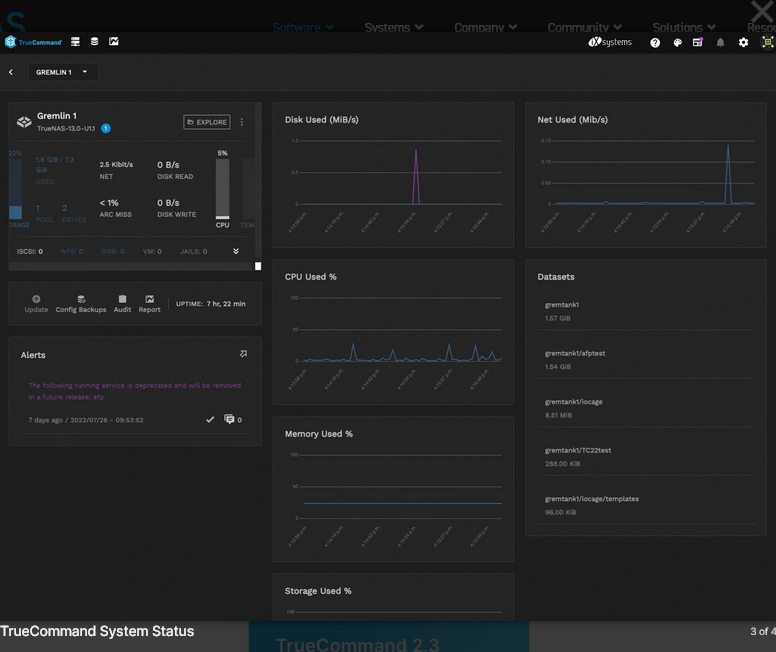Open the dashboard servers icon in the toolbar
The width and height of the screenshot is (776, 652).
(75, 42)
